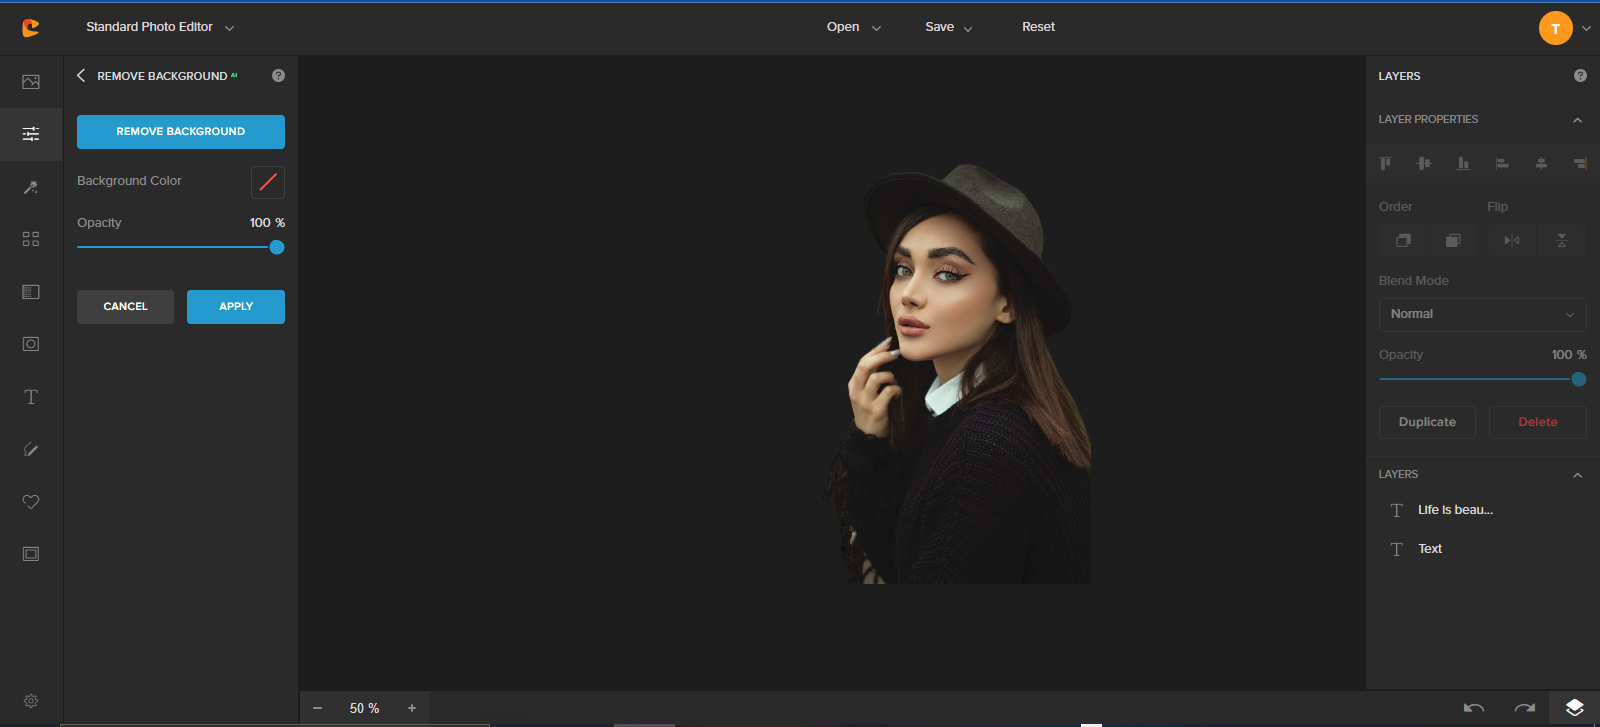Open the Graphics heart icon

31,502
